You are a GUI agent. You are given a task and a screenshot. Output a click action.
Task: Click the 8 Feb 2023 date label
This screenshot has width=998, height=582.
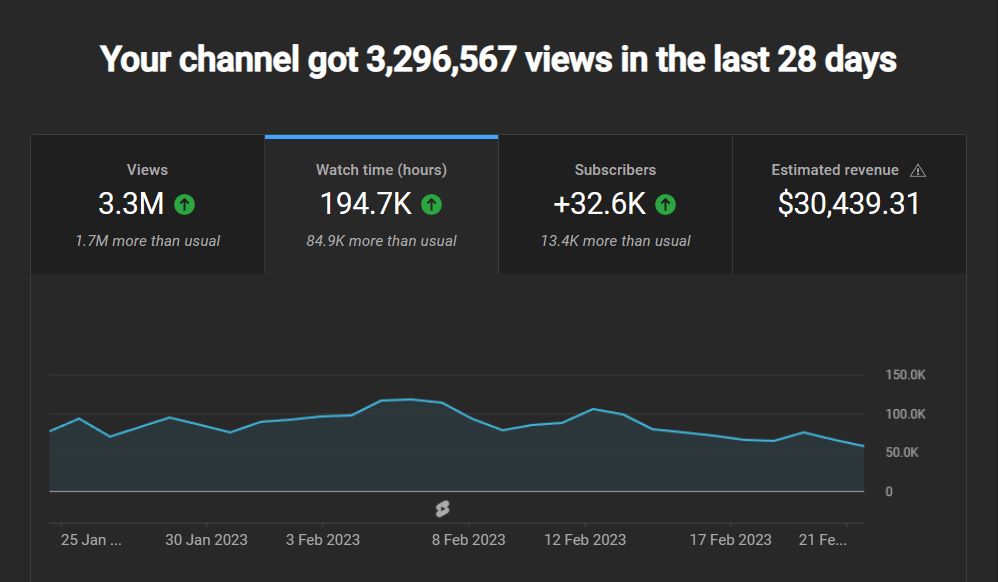click(x=468, y=540)
